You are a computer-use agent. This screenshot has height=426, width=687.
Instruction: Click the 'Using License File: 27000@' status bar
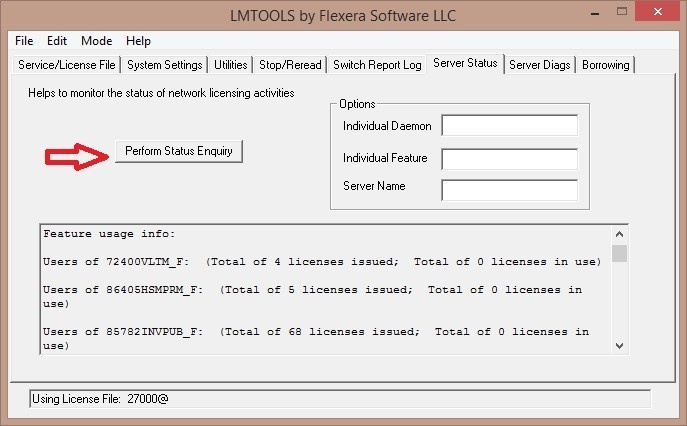click(340, 399)
